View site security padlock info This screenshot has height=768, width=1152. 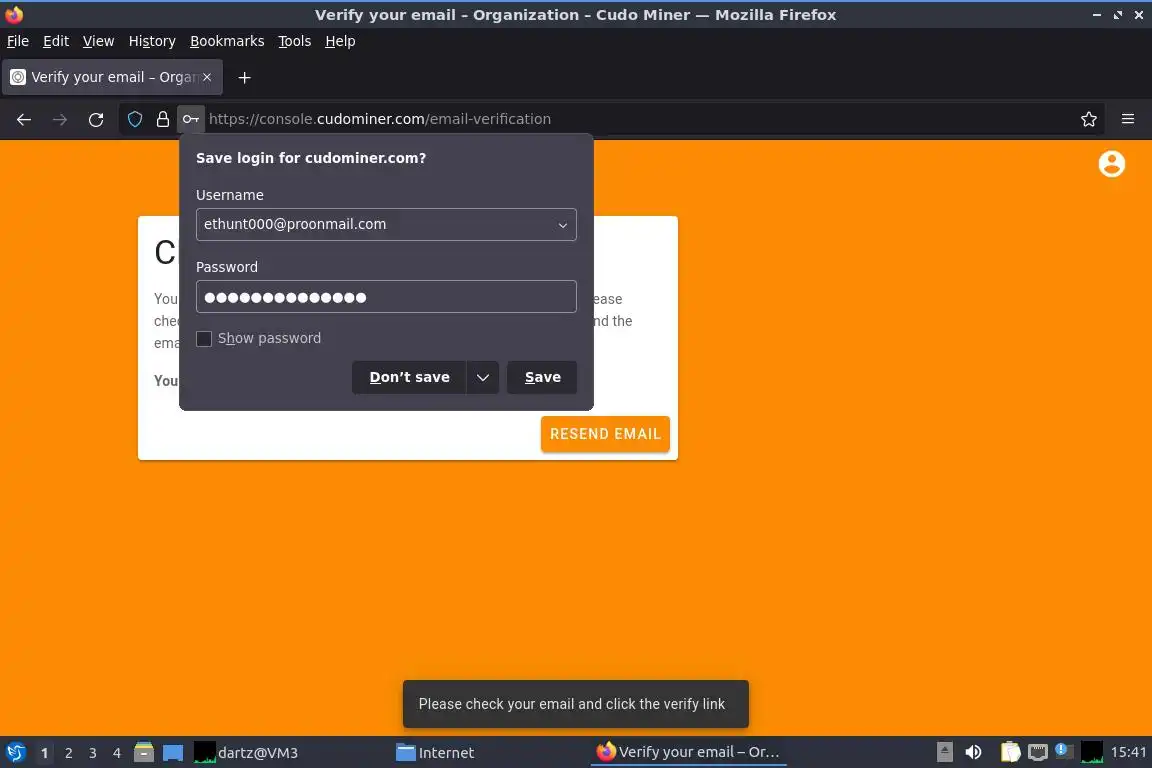162,119
